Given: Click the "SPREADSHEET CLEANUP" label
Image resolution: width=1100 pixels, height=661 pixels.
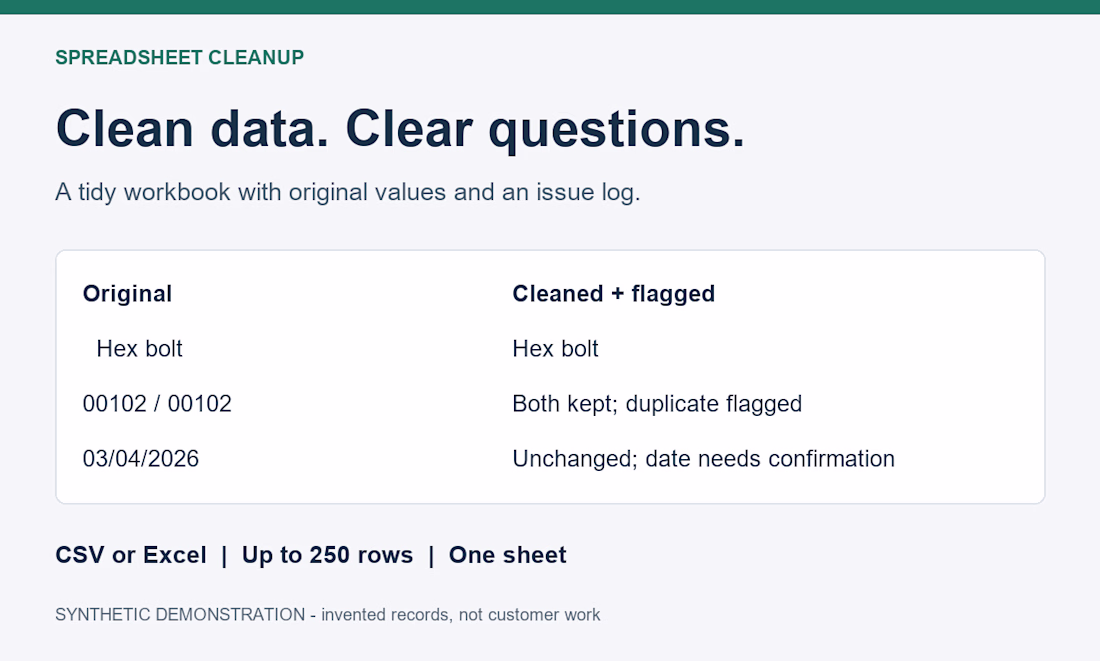Looking at the screenshot, I should tap(180, 58).
